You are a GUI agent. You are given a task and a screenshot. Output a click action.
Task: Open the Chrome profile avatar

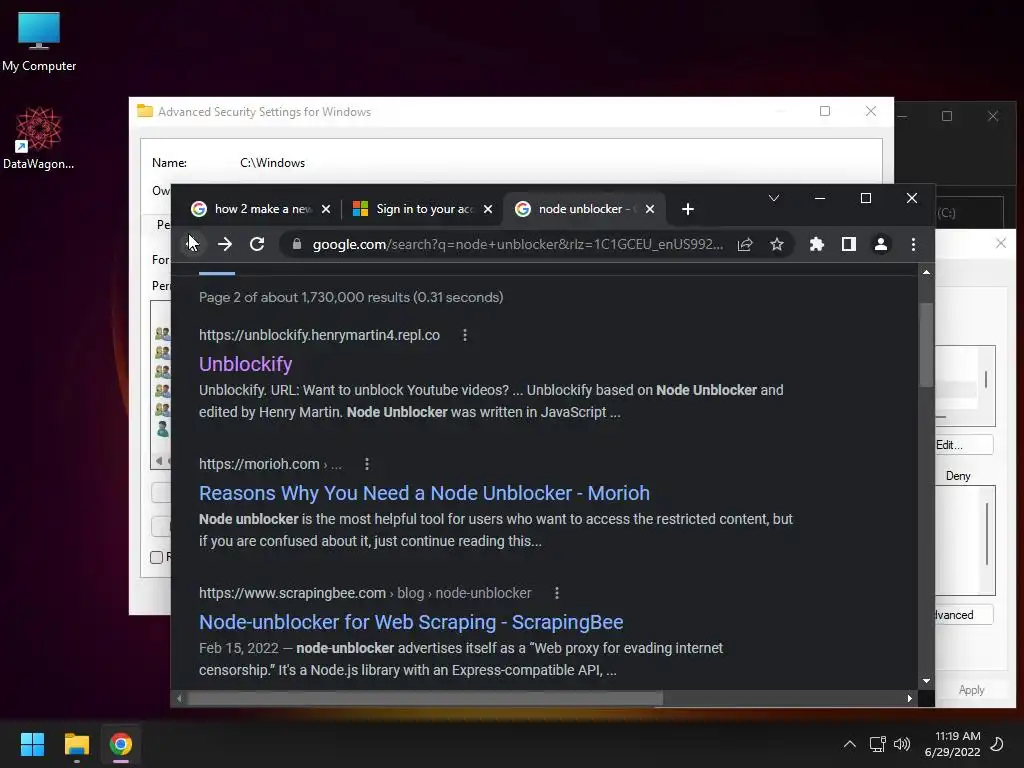(x=880, y=244)
